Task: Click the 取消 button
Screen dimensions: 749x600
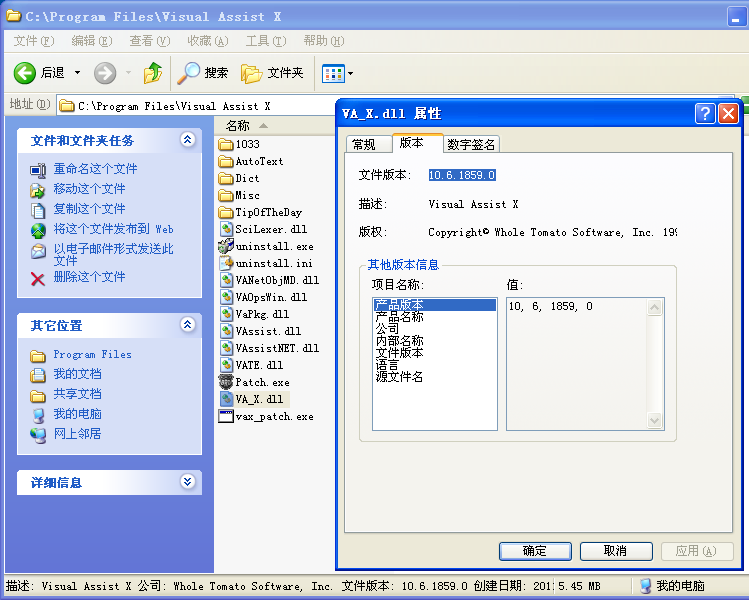Action: pos(616,551)
